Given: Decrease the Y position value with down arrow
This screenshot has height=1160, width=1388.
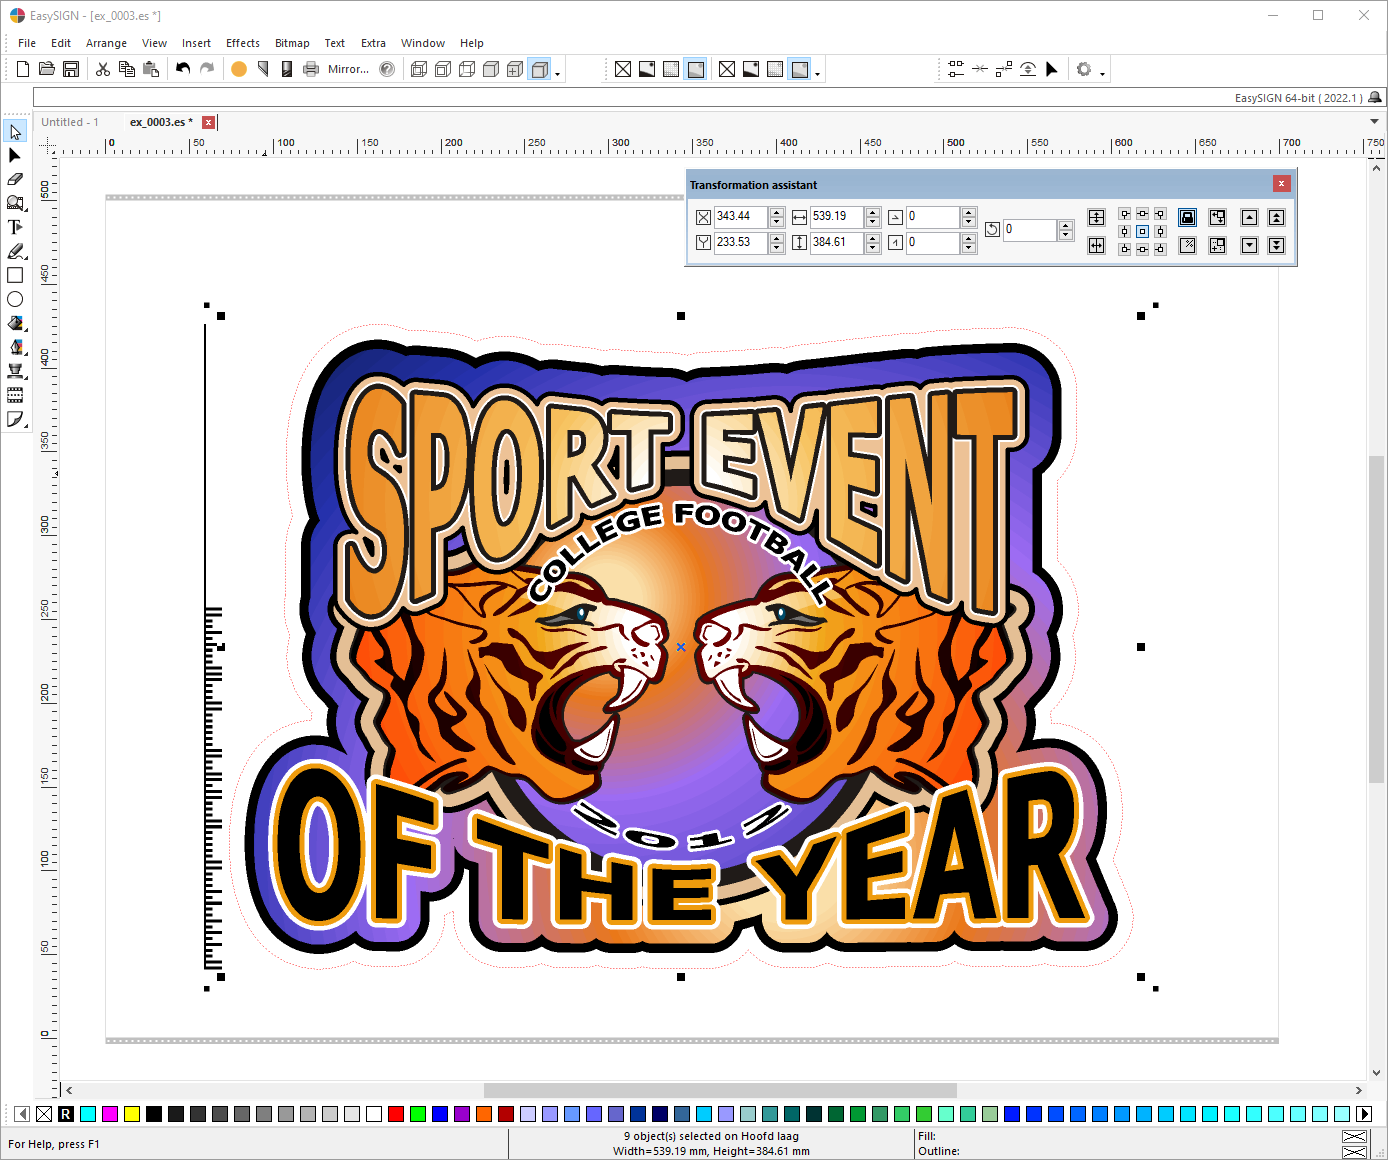Looking at the screenshot, I should [x=776, y=247].
